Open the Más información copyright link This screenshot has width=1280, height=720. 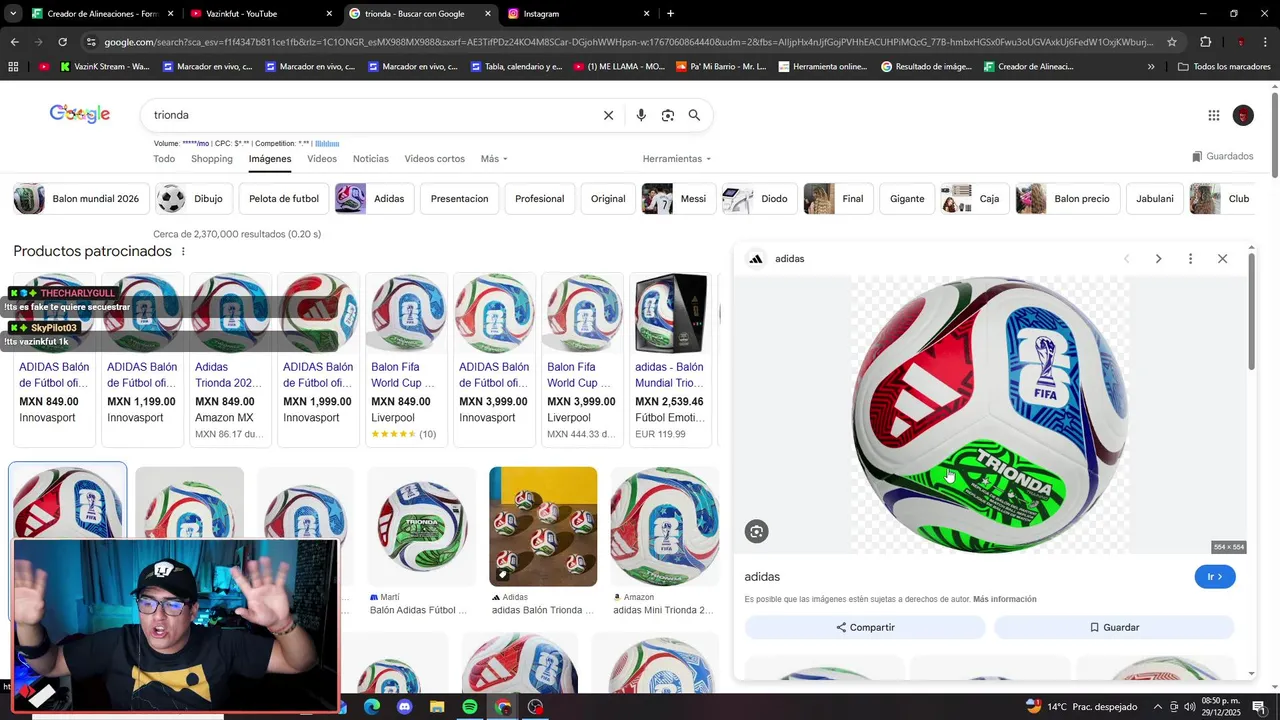pyautogui.click(x=1005, y=599)
